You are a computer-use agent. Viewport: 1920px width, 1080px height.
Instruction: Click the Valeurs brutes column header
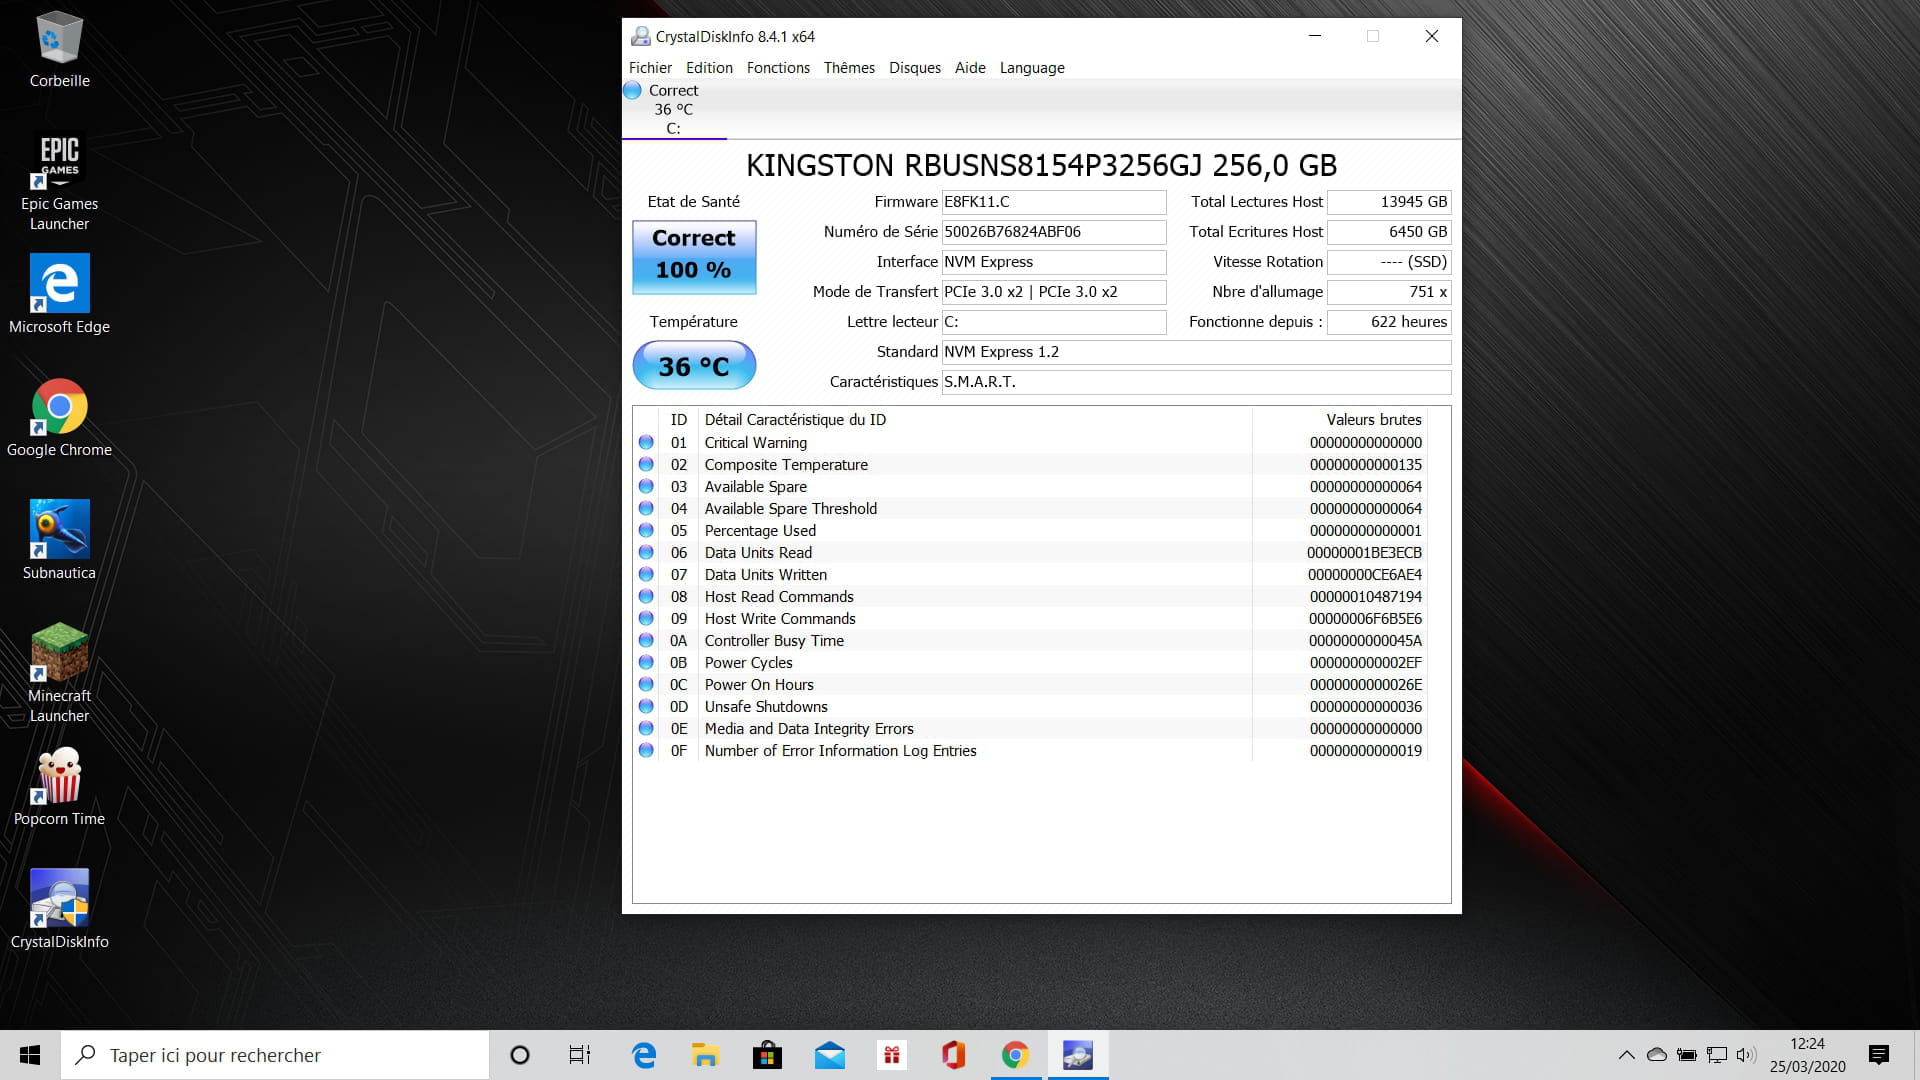1340,420
